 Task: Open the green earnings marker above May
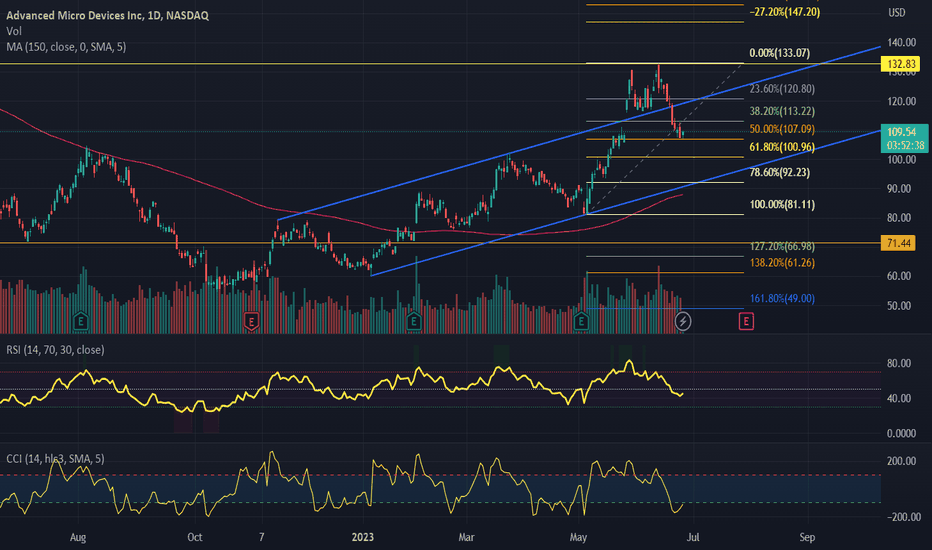[x=581, y=322]
